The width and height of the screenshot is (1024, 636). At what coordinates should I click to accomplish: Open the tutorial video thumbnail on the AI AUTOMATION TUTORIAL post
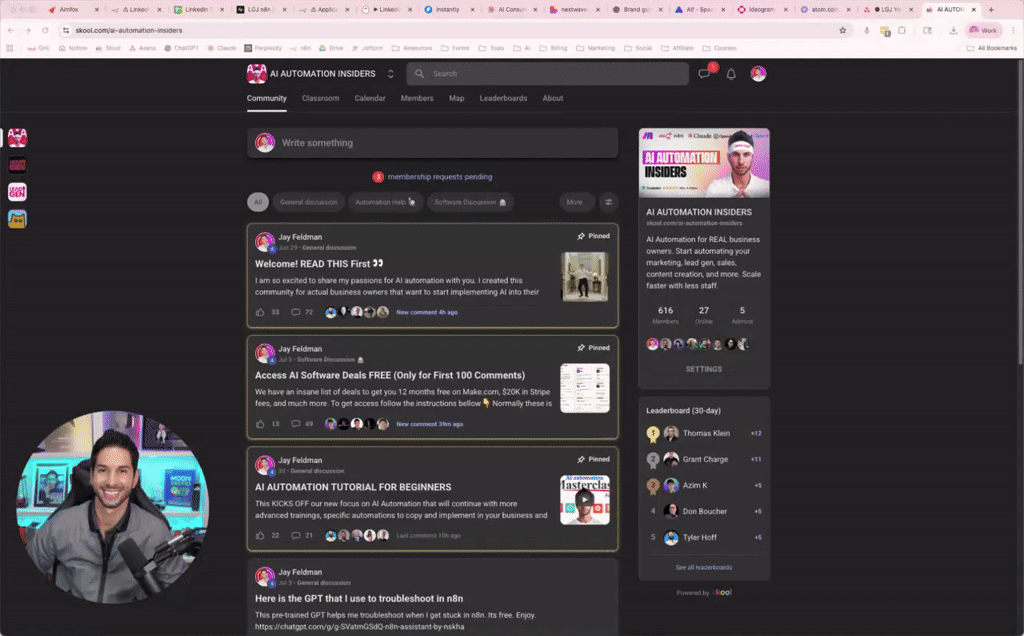coord(584,500)
